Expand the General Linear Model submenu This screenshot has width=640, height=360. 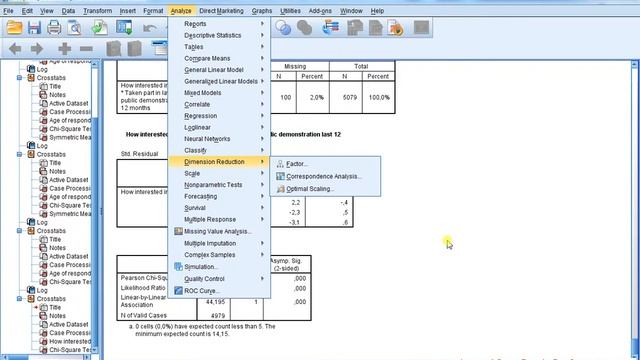219,70
